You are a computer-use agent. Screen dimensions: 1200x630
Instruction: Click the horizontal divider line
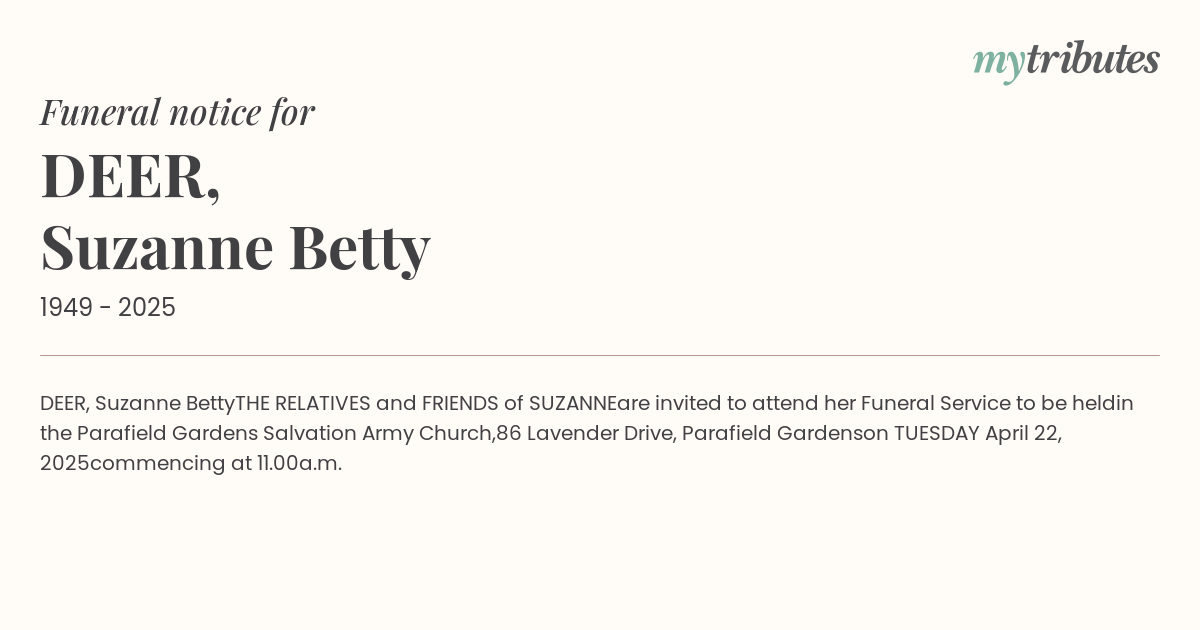[600, 355]
